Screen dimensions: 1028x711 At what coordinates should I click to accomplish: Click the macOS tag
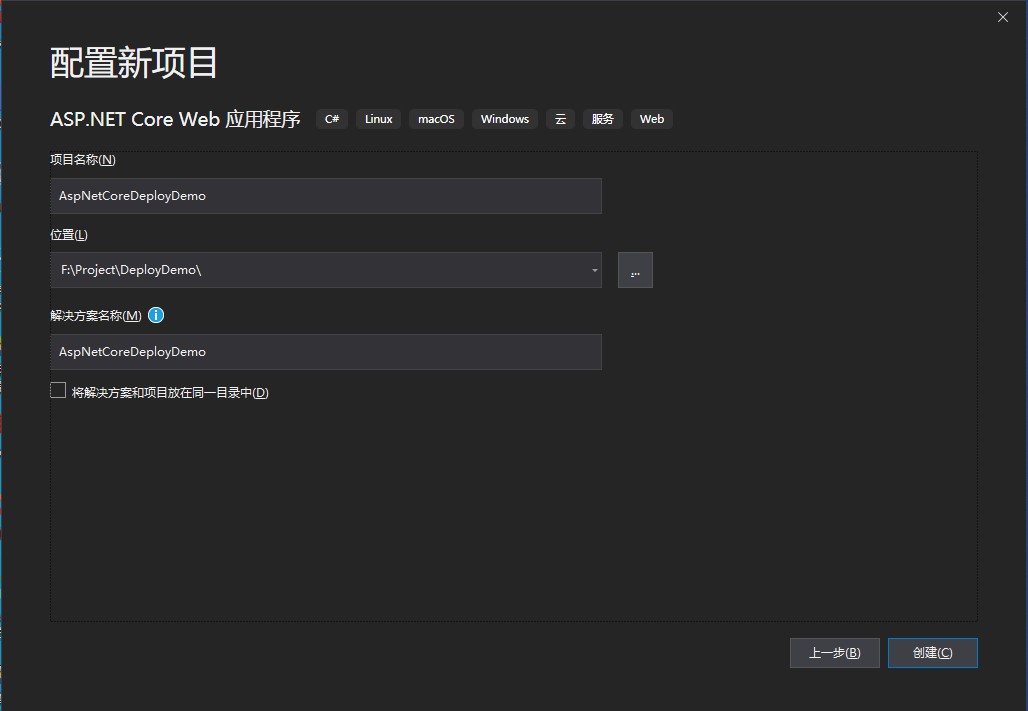click(x=436, y=119)
